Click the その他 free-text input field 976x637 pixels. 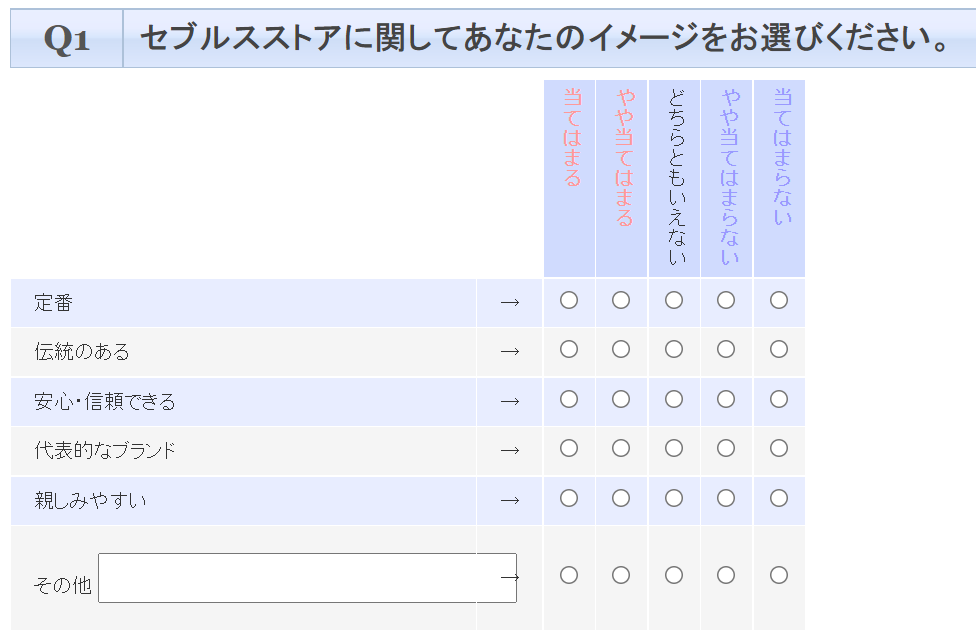pyautogui.click(x=300, y=578)
